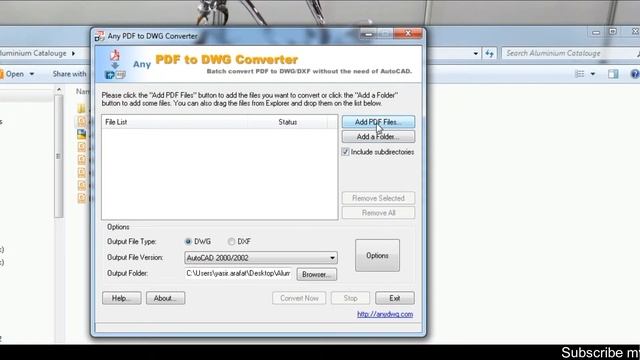Click Share with in Explorer toolbar
Image resolution: width=640 pixels, height=360 pixels.
[69, 74]
